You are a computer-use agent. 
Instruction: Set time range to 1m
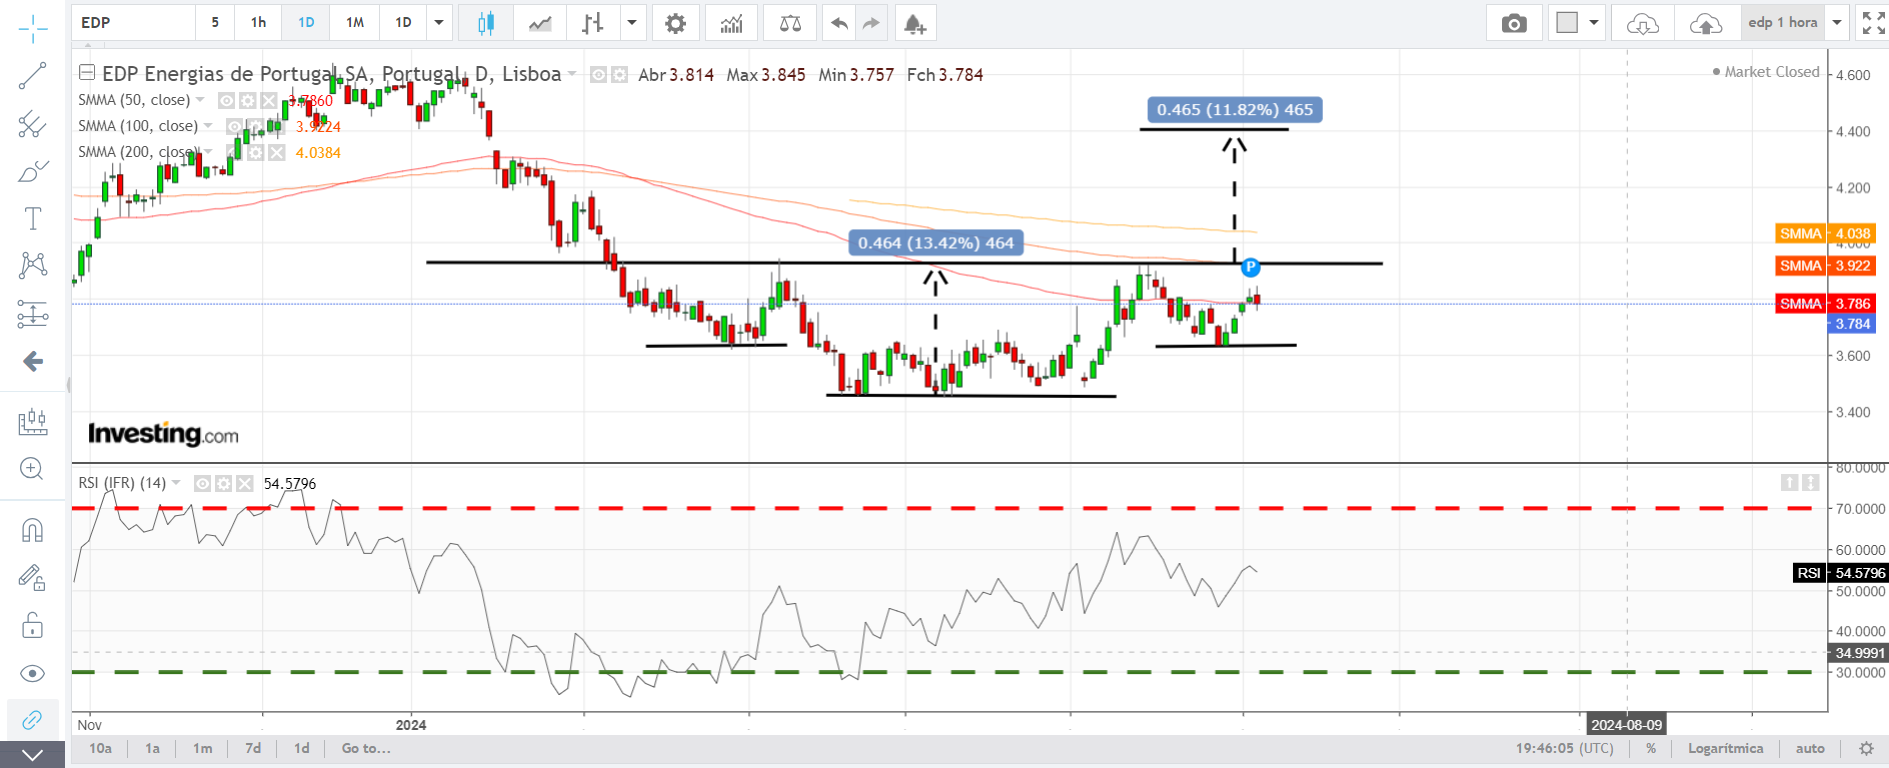202,748
